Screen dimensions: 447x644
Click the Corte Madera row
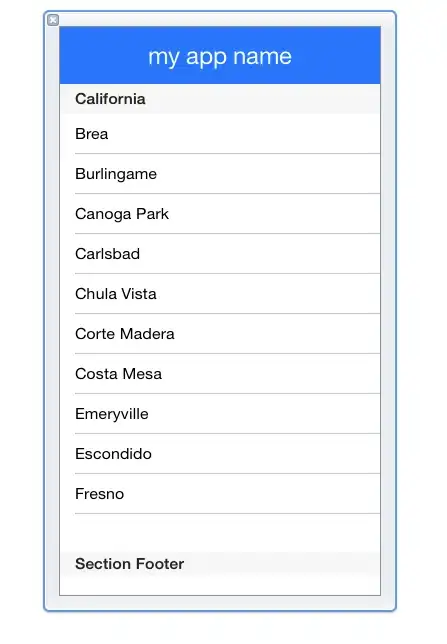tap(220, 334)
